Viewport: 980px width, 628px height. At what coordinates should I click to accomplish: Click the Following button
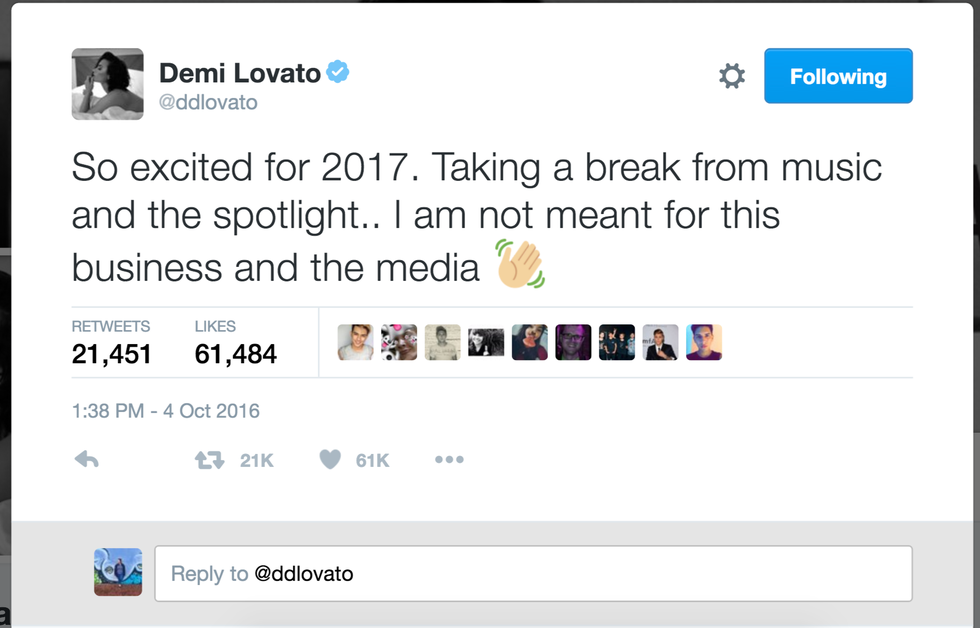tap(838, 76)
